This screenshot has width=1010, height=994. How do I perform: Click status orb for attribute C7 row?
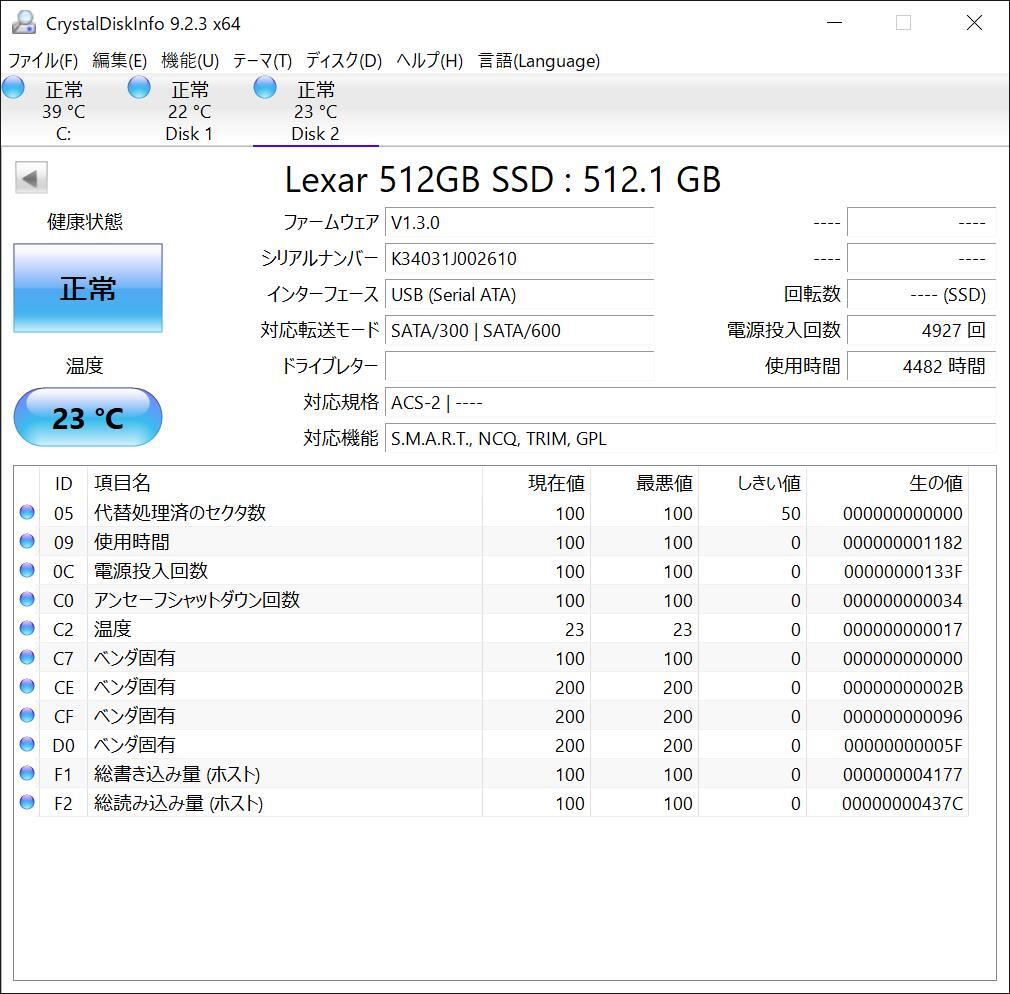click(x=27, y=657)
